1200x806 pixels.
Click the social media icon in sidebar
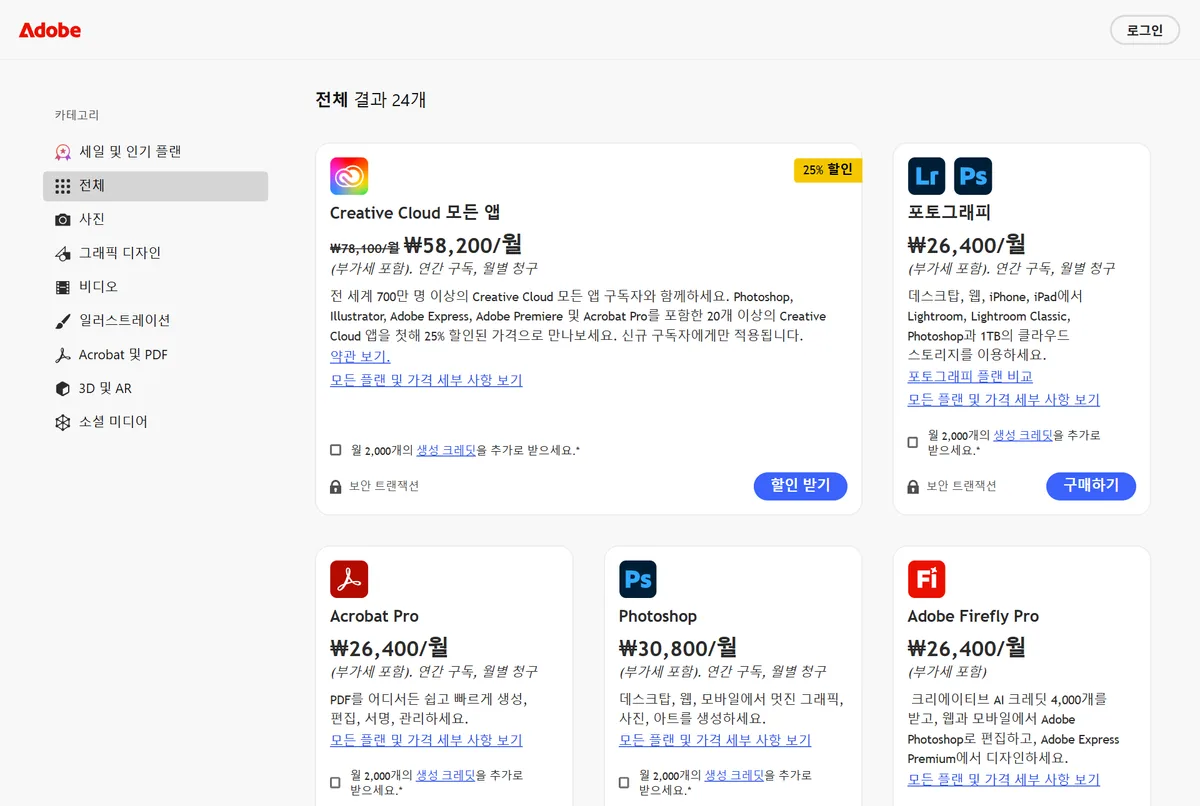click(63, 423)
